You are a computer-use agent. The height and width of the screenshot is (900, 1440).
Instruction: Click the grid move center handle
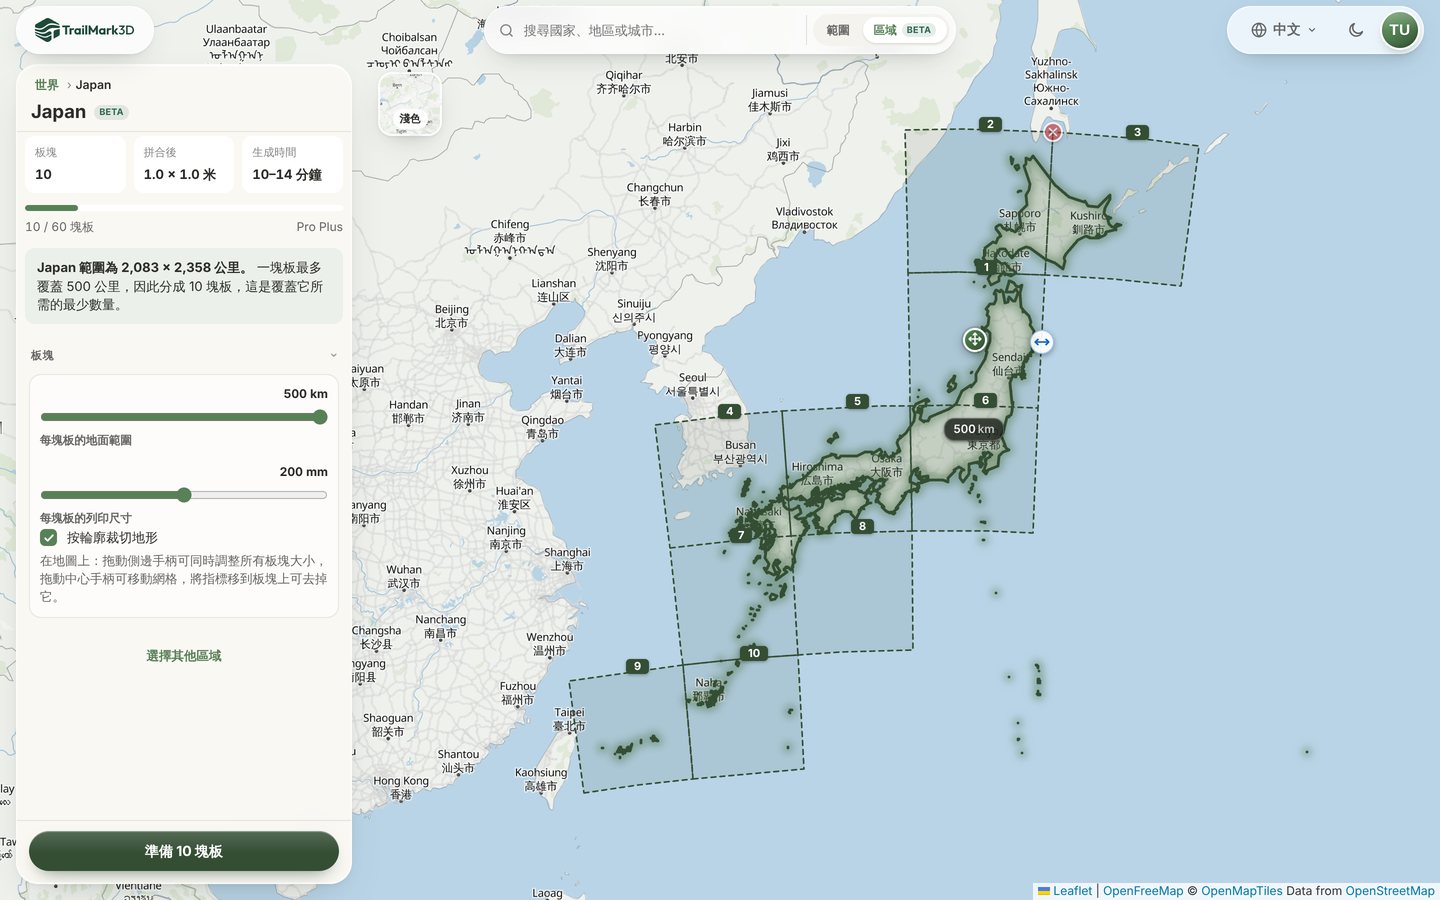[975, 340]
